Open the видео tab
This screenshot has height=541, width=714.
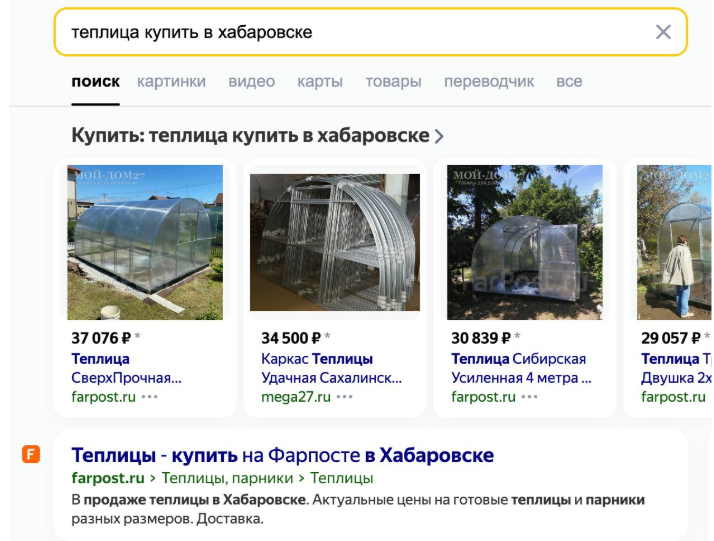pyautogui.click(x=251, y=82)
